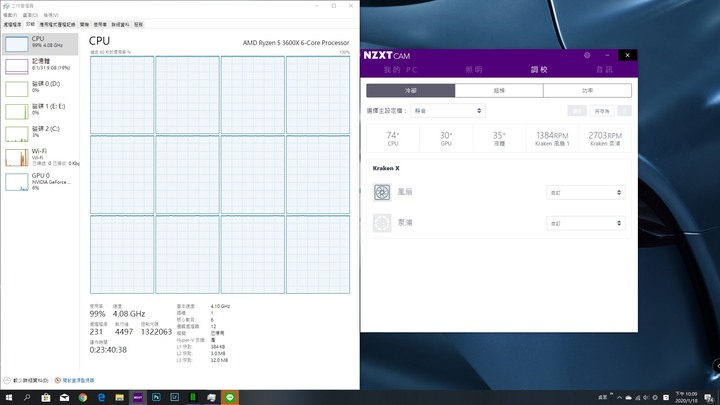Launch Google Chrome from taskbar

tap(83, 398)
